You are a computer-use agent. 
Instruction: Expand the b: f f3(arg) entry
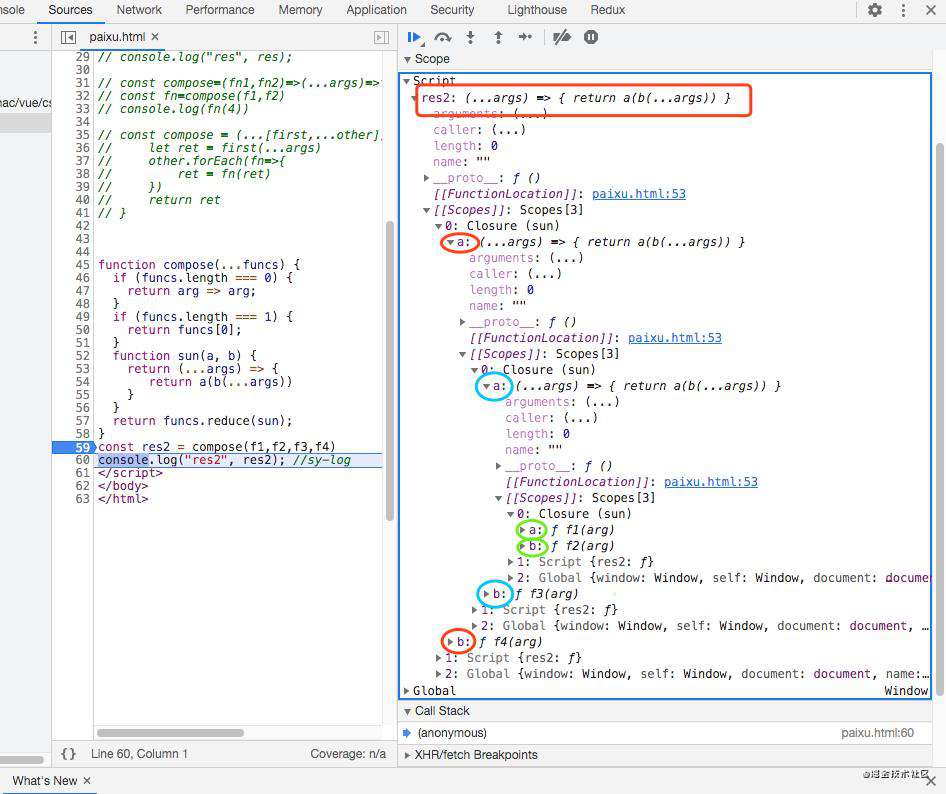[487, 594]
